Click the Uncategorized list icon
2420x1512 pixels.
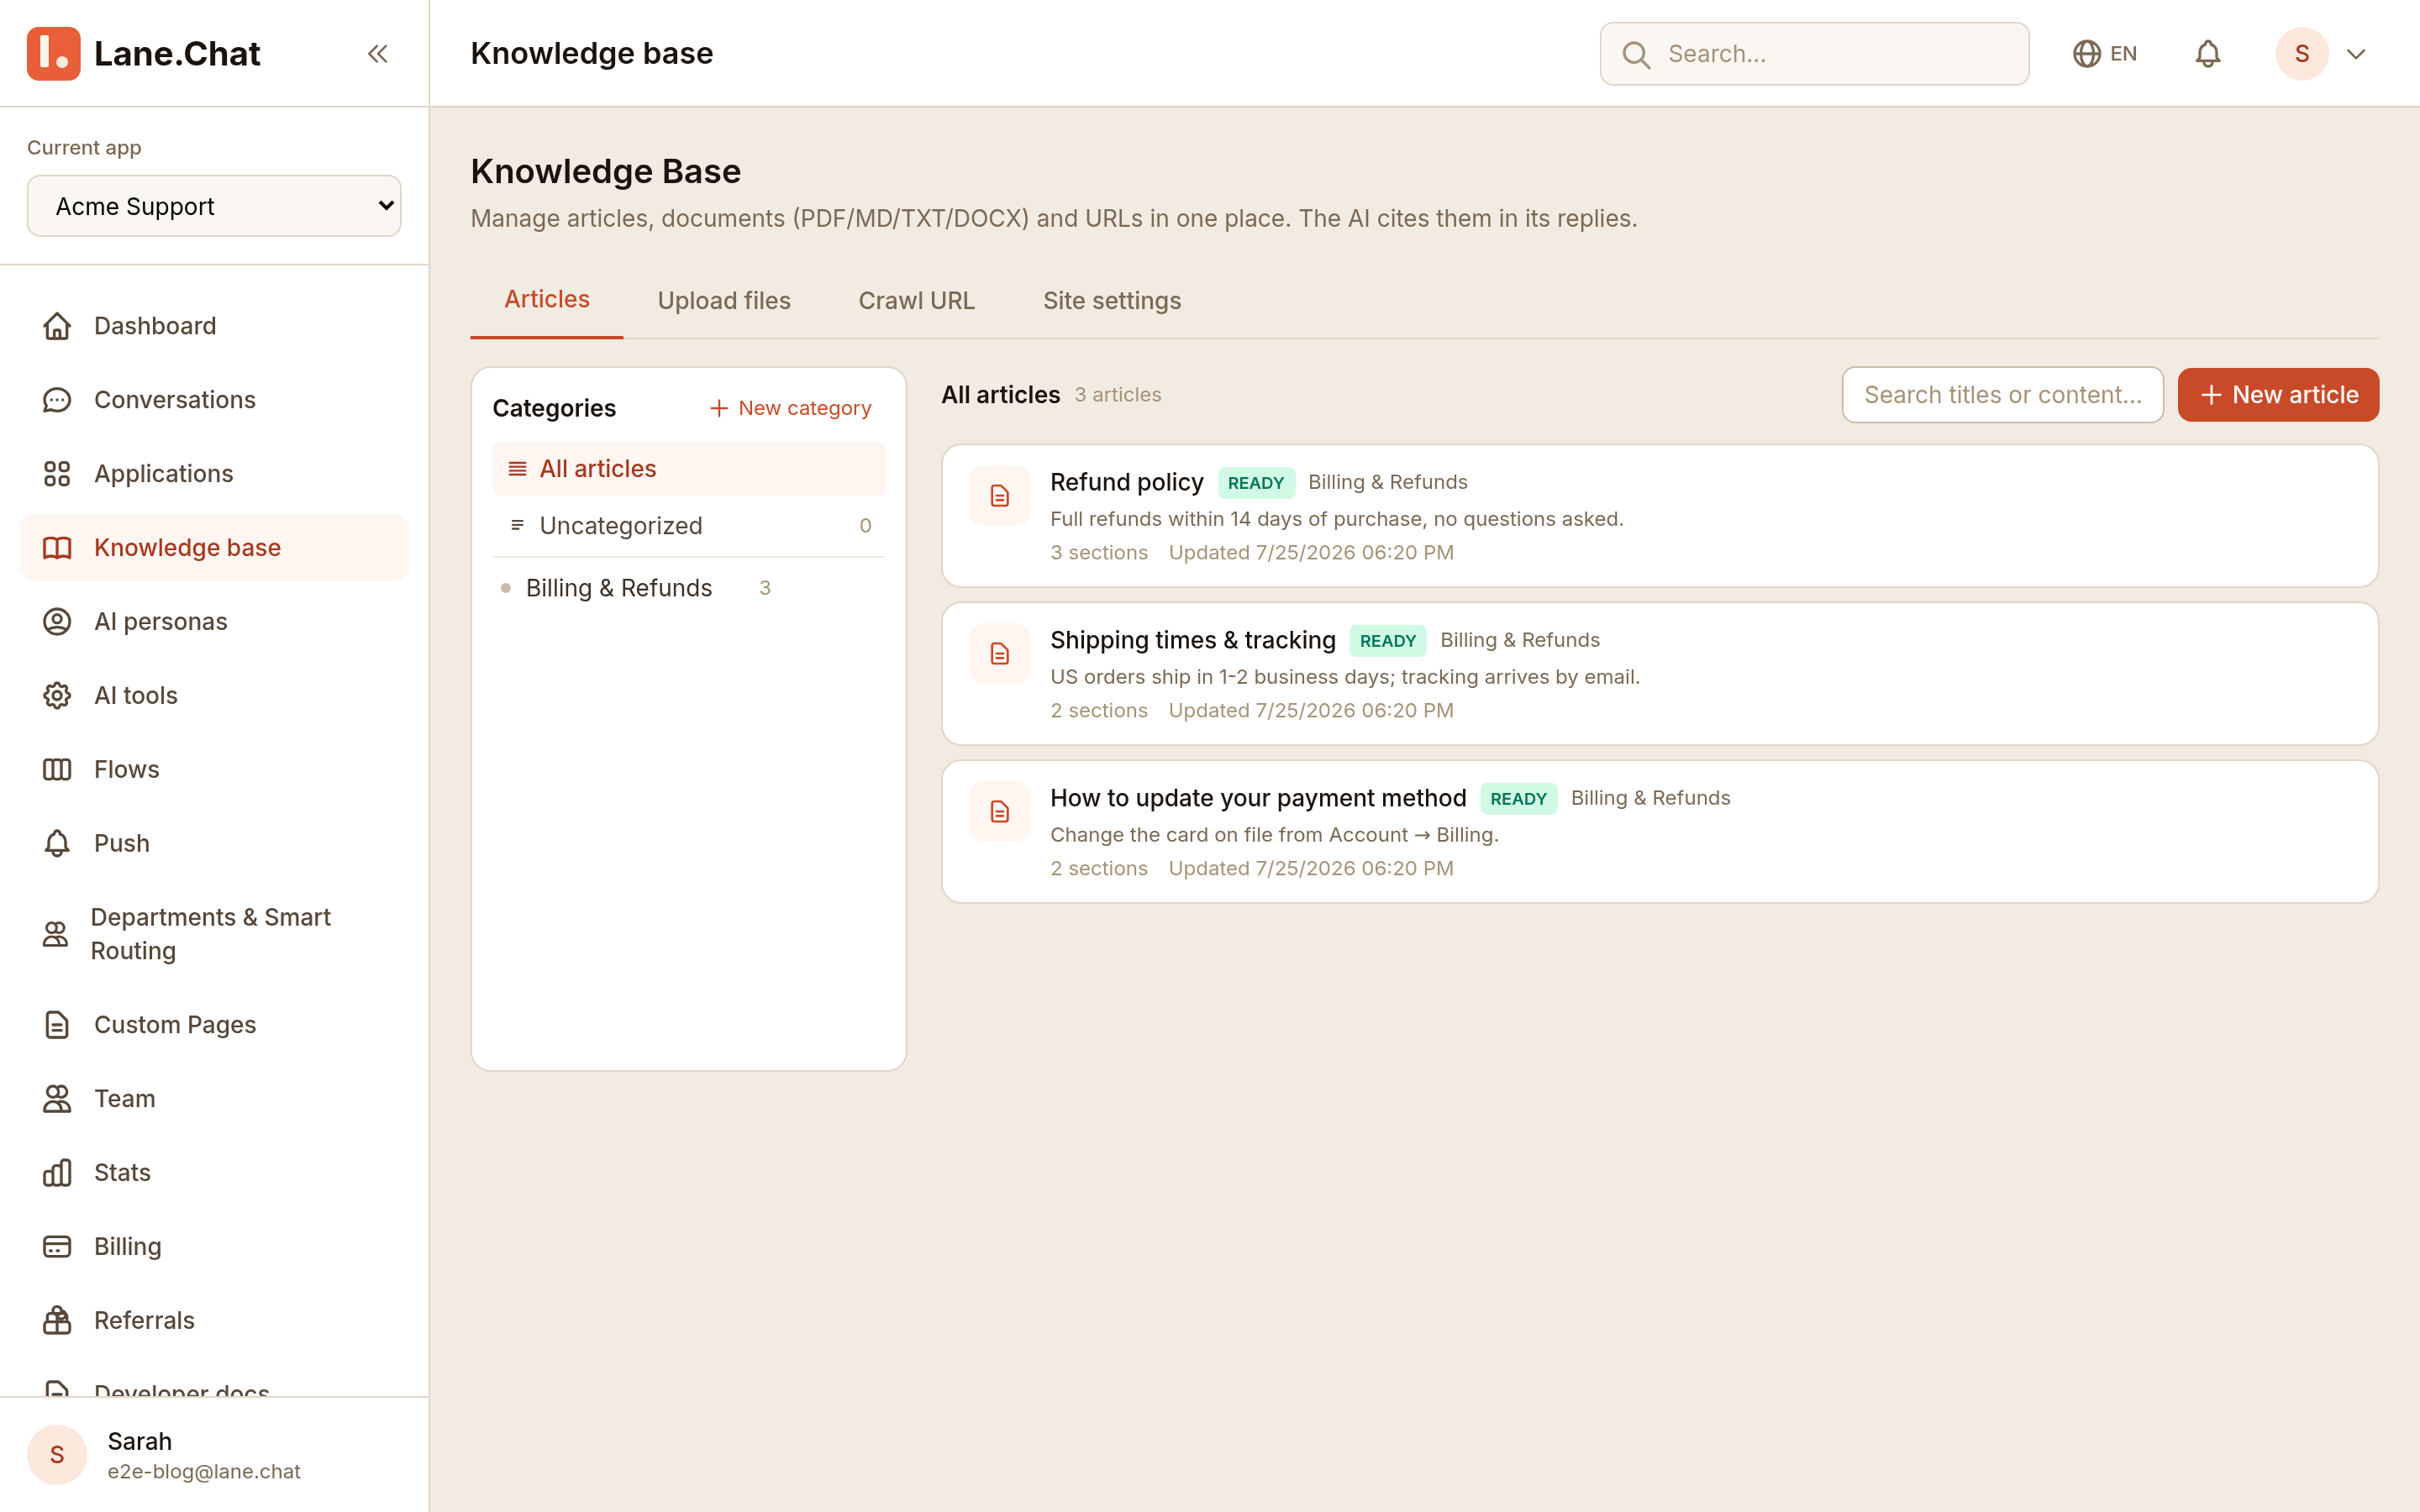(x=517, y=525)
